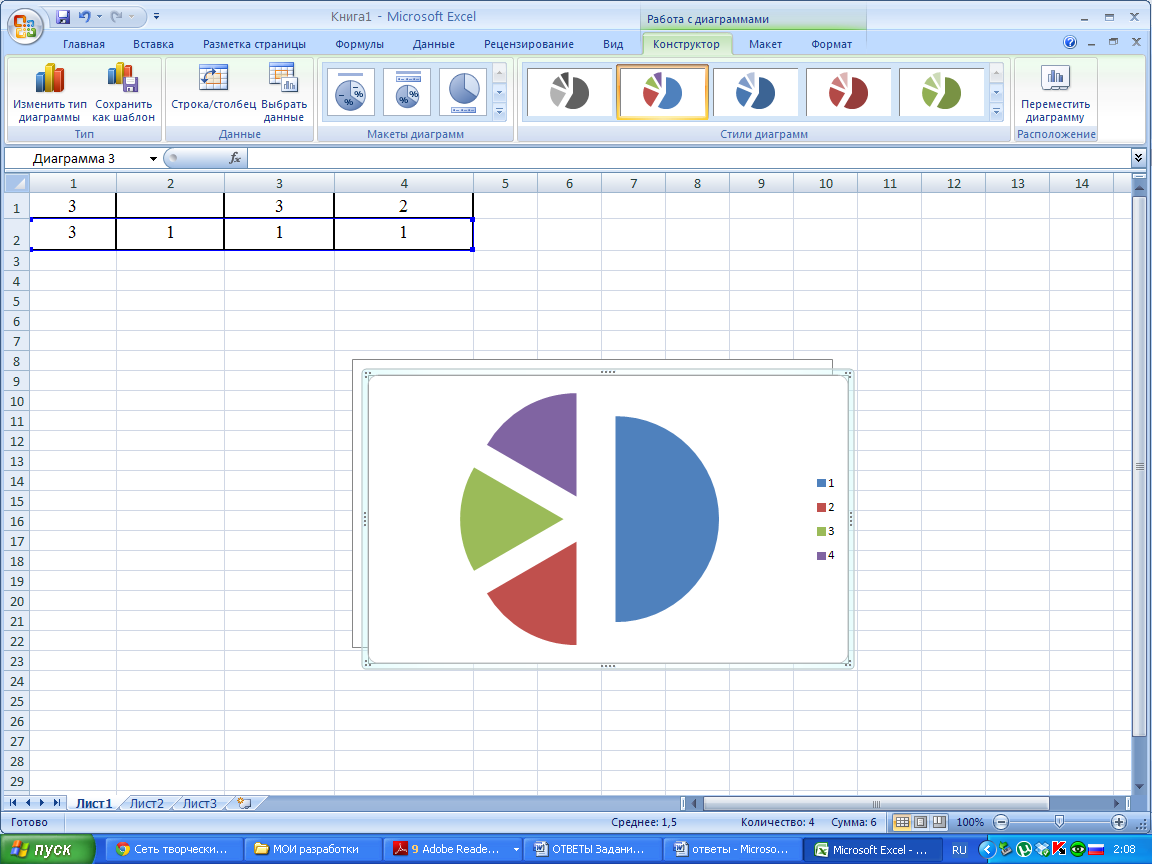This screenshot has height=864, width=1152.
Task: Zoom out with the minus button
Action: click(1001, 822)
